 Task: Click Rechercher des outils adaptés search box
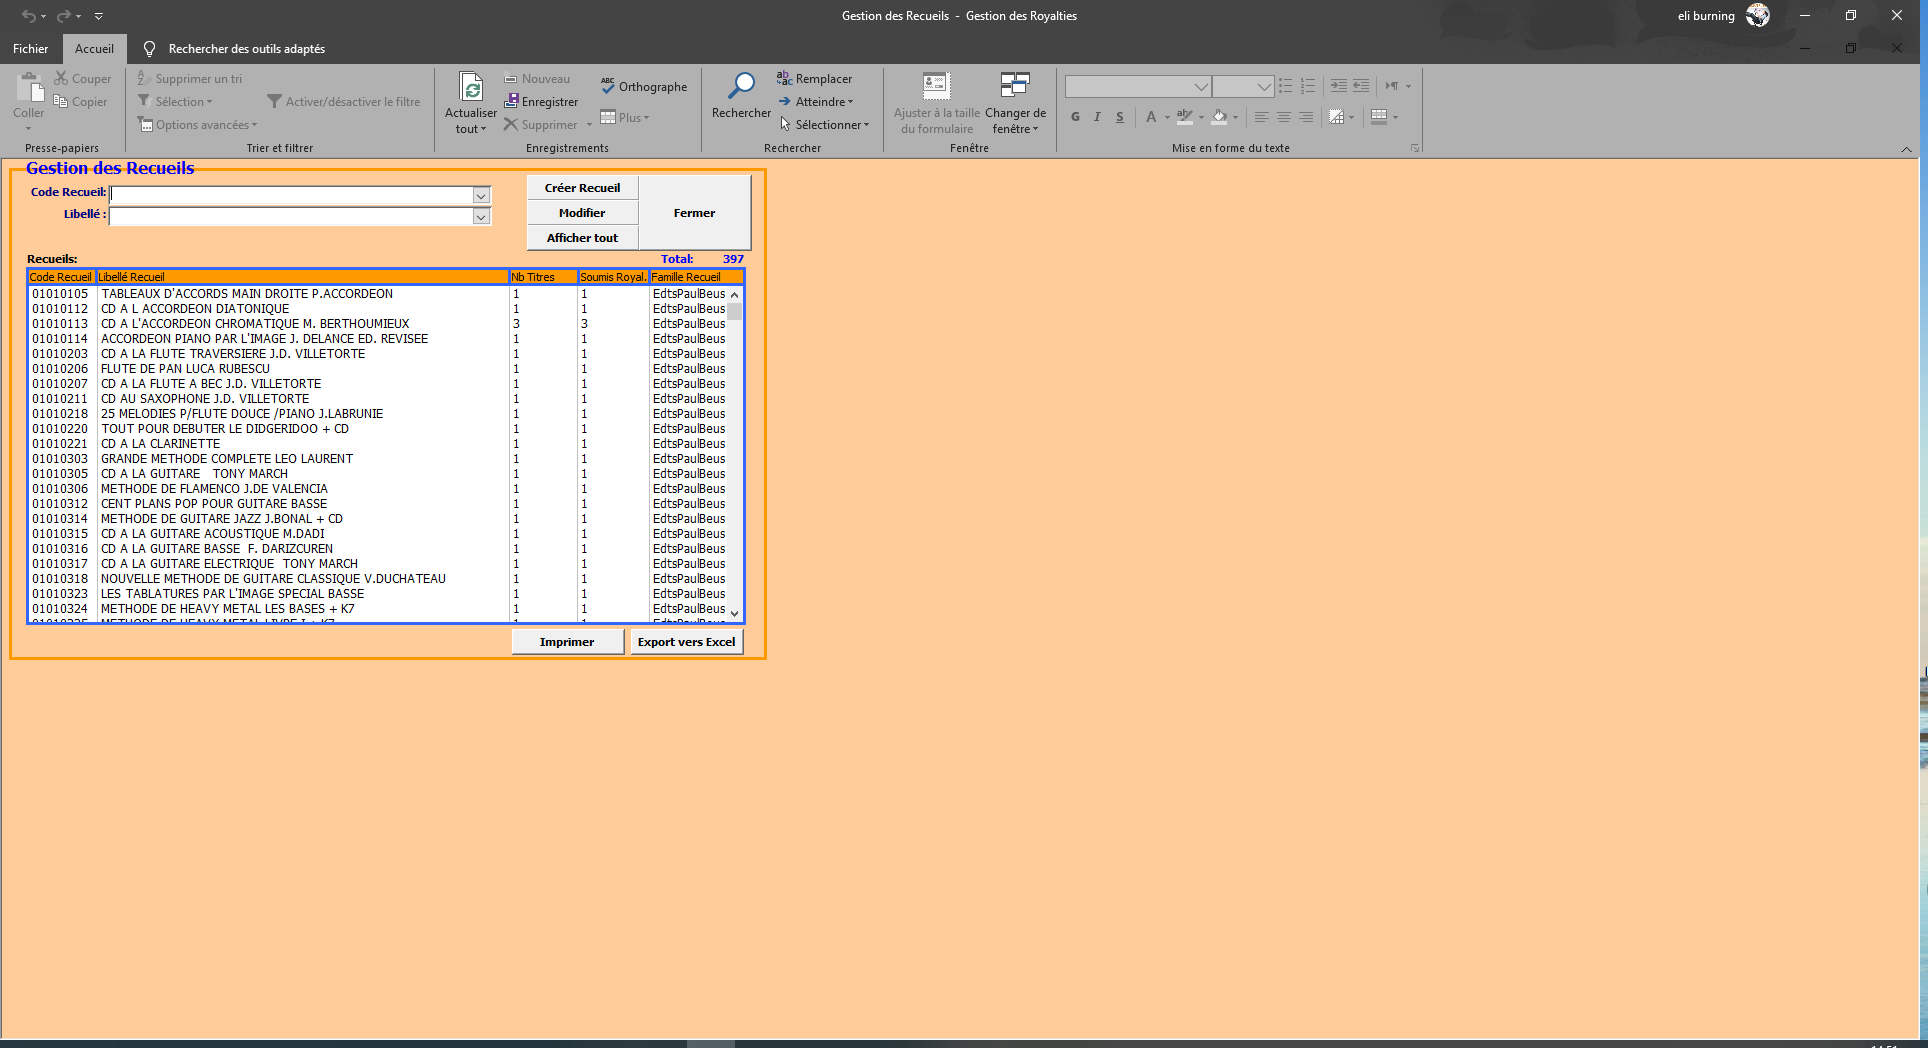(246, 48)
